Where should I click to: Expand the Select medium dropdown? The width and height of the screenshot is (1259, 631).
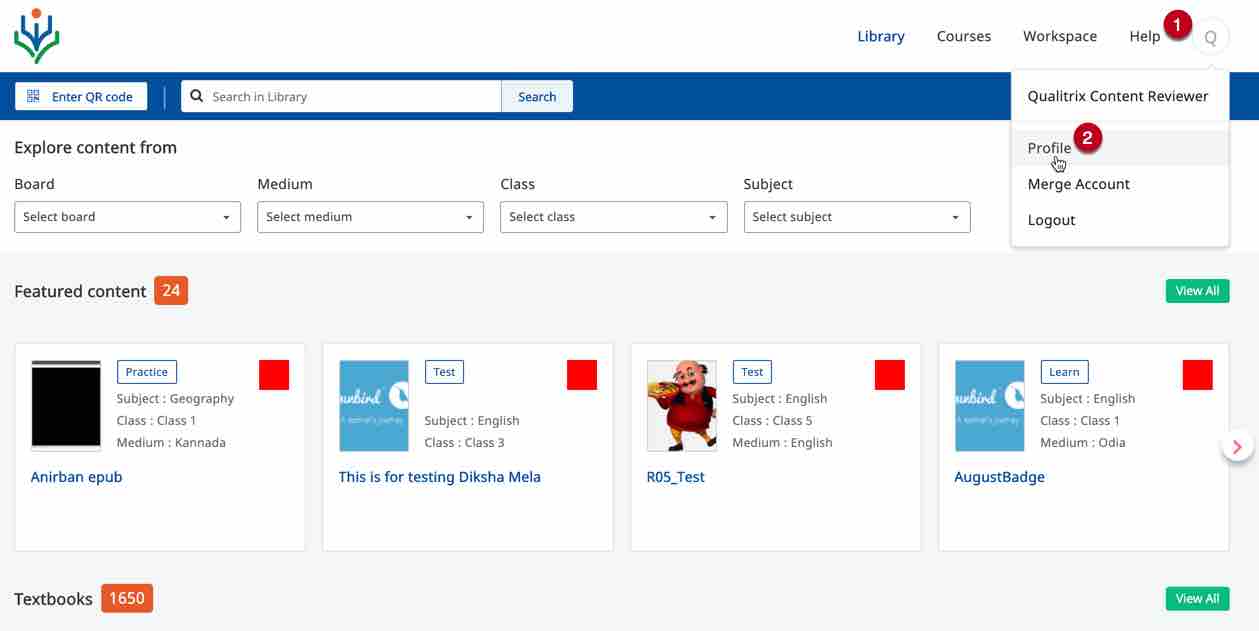point(370,217)
